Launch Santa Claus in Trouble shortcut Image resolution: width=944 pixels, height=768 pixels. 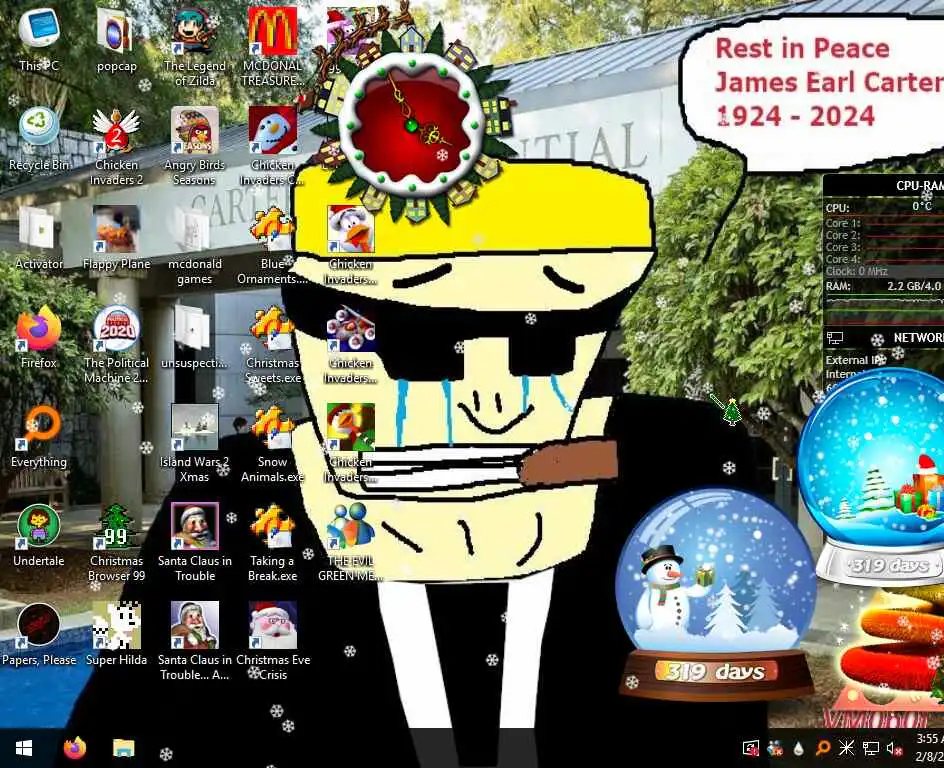click(x=194, y=542)
